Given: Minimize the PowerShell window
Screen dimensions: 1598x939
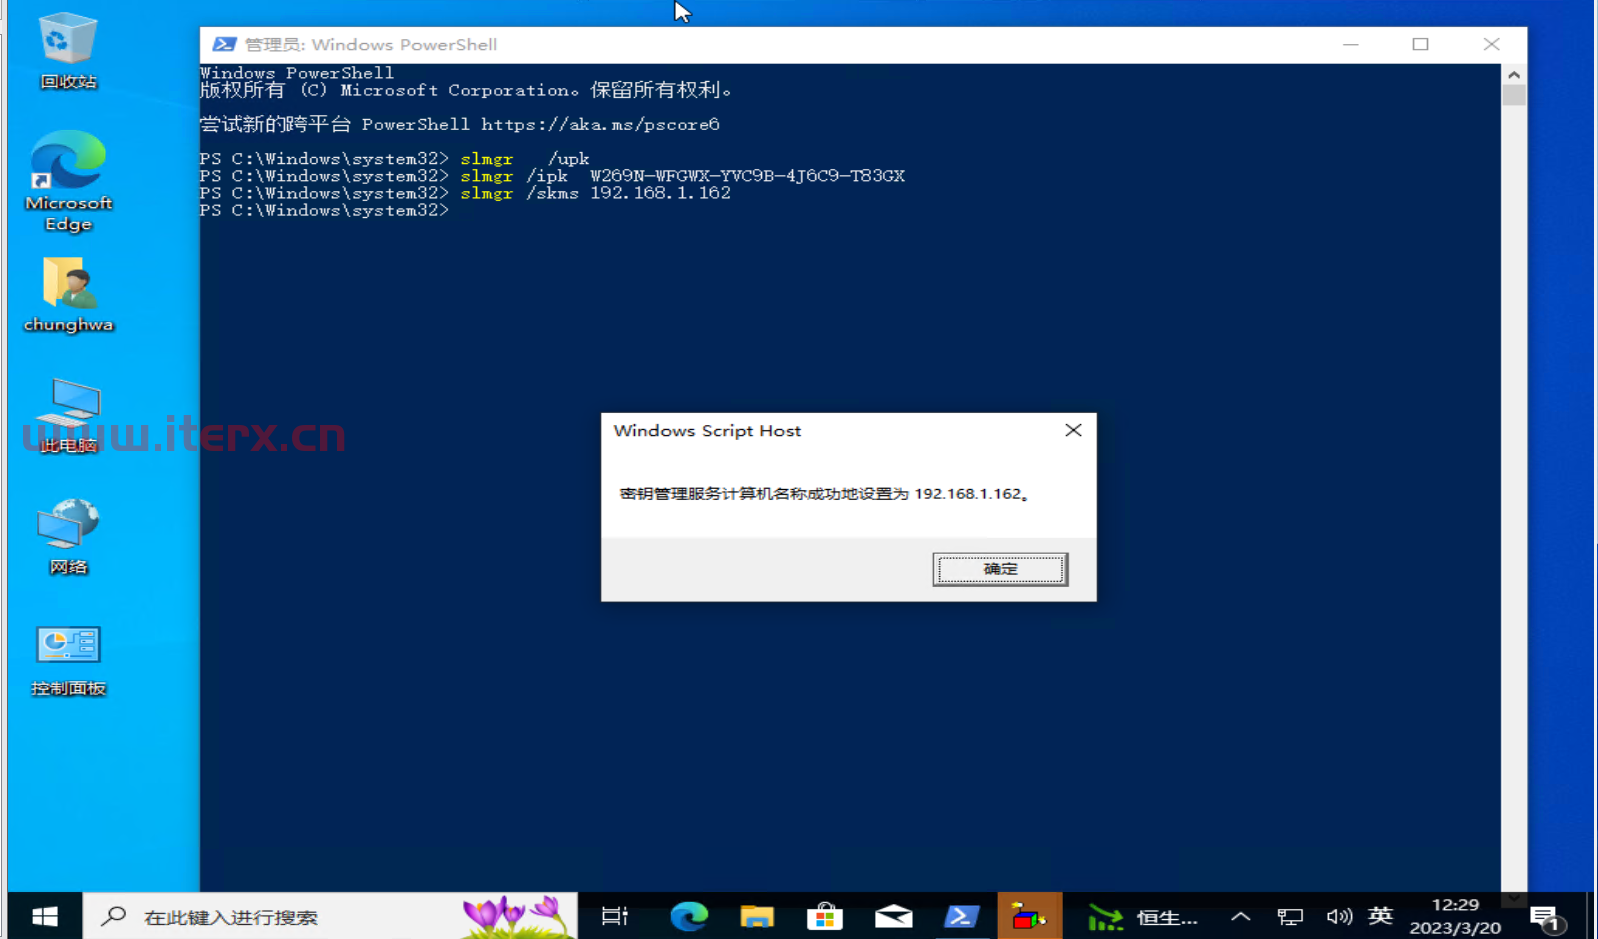Looking at the screenshot, I should tap(1350, 44).
